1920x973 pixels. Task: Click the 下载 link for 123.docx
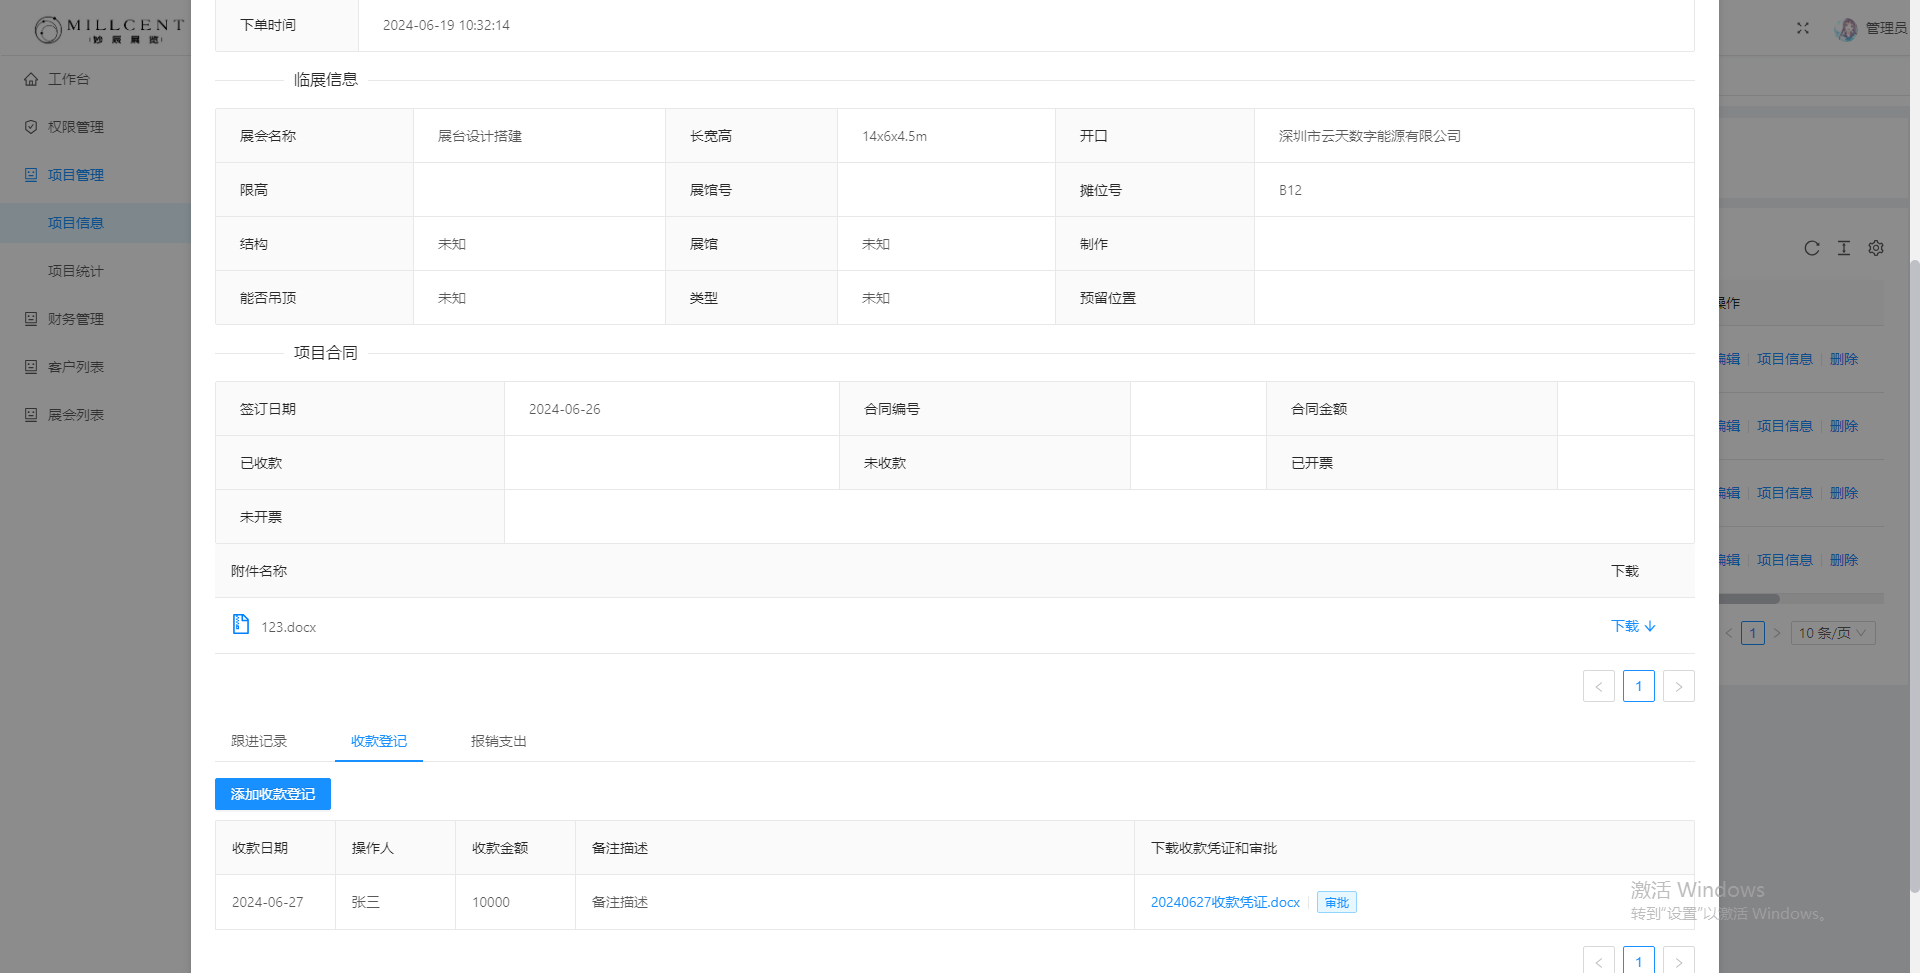(x=1632, y=626)
